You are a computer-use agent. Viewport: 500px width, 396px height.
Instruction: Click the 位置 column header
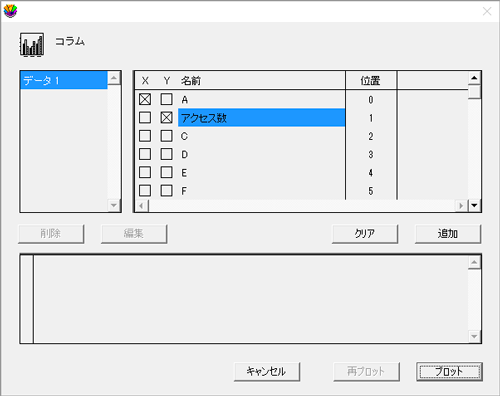(370, 80)
